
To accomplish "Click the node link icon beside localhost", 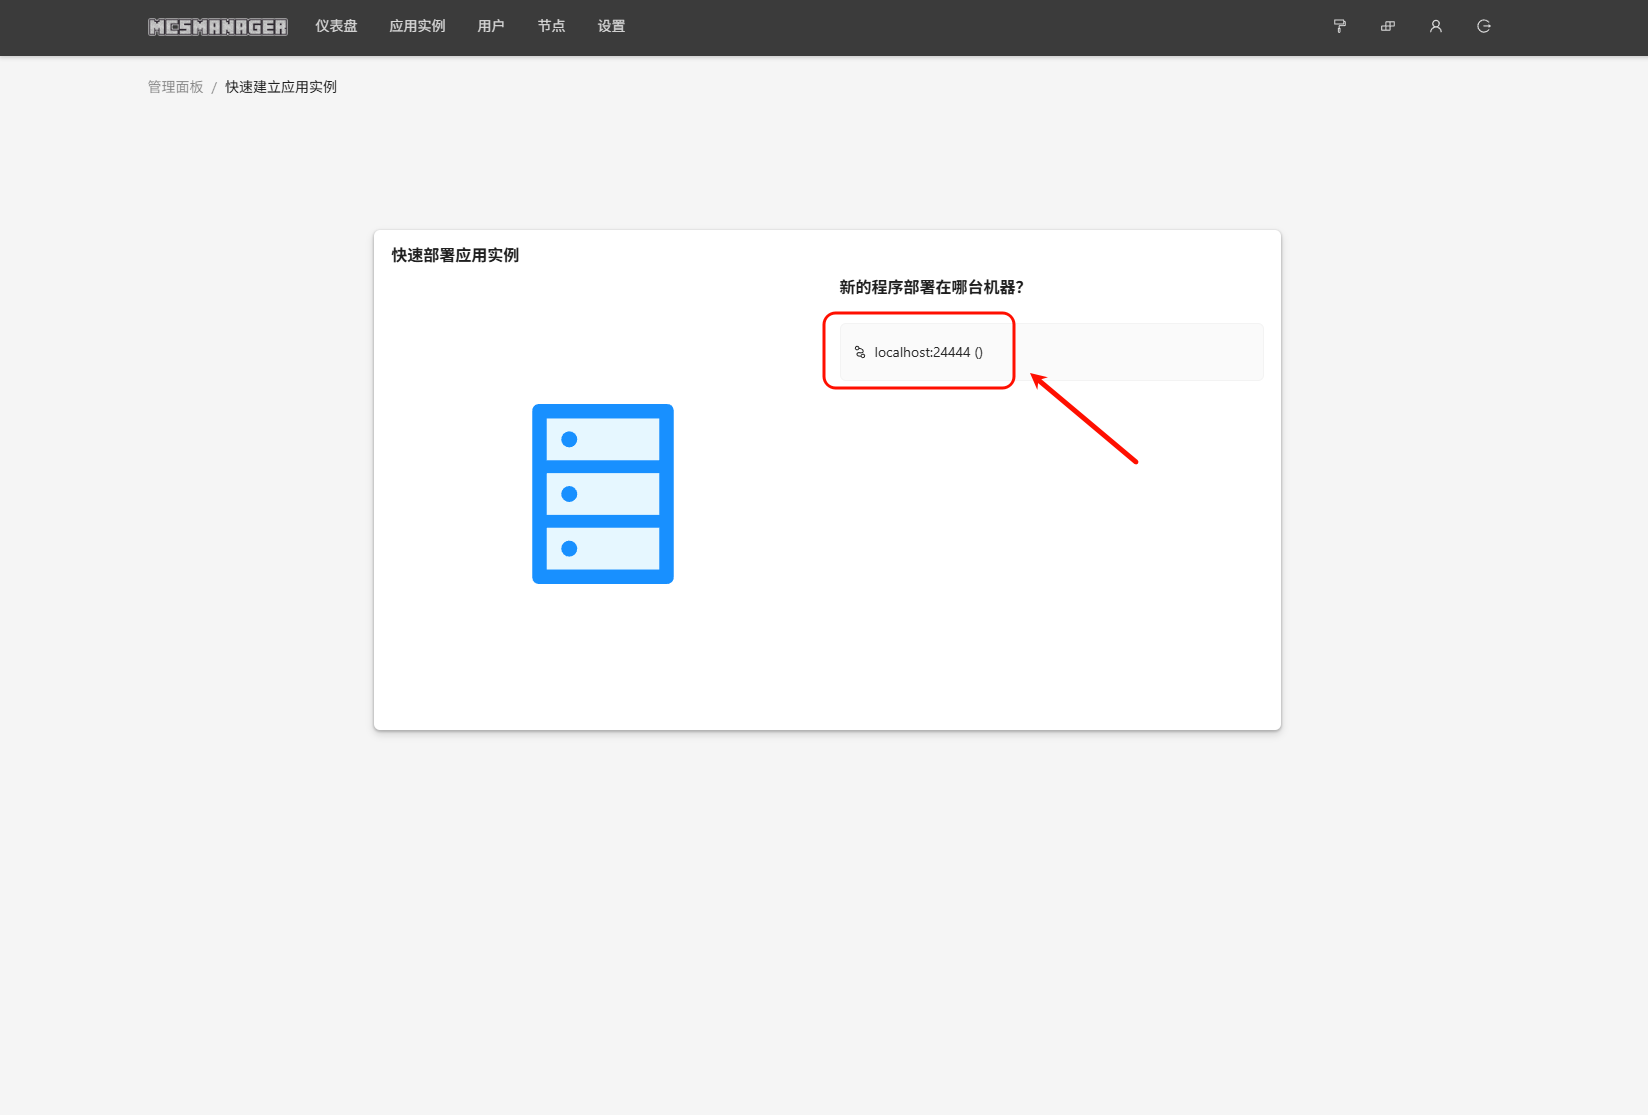I will click(860, 352).
